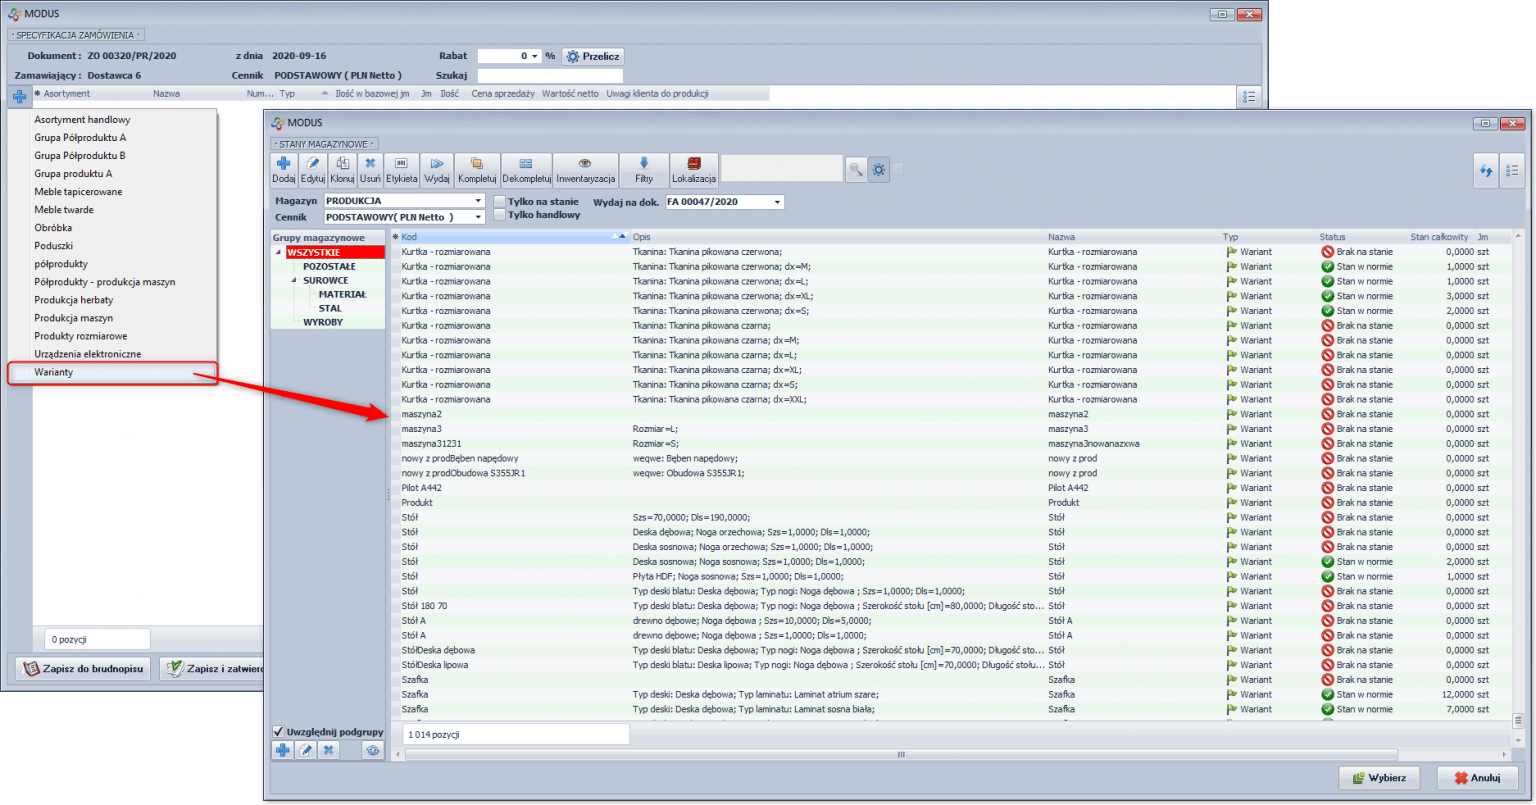Image resolution: width=1536 pixels, height=805 pixels.
Task: Select Warianty from the assortment menu
Action: click(54, 372)
